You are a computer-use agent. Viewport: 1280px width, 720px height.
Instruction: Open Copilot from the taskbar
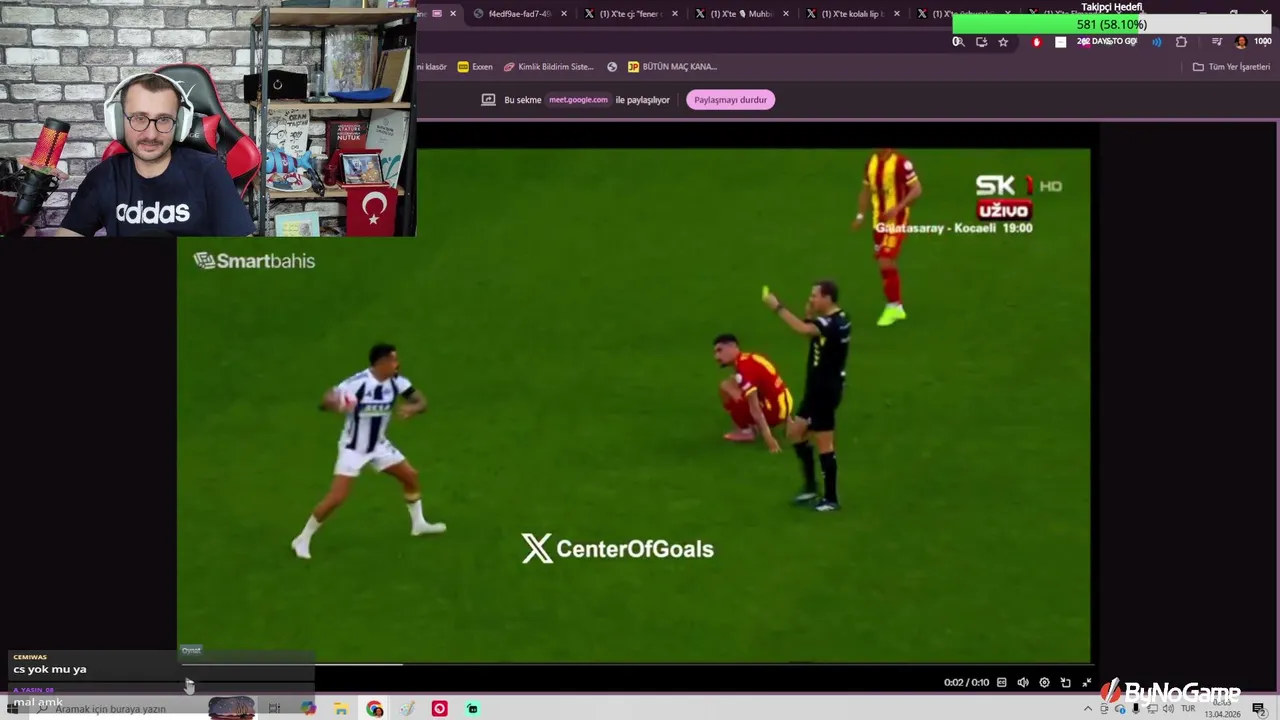coord(308,709)
